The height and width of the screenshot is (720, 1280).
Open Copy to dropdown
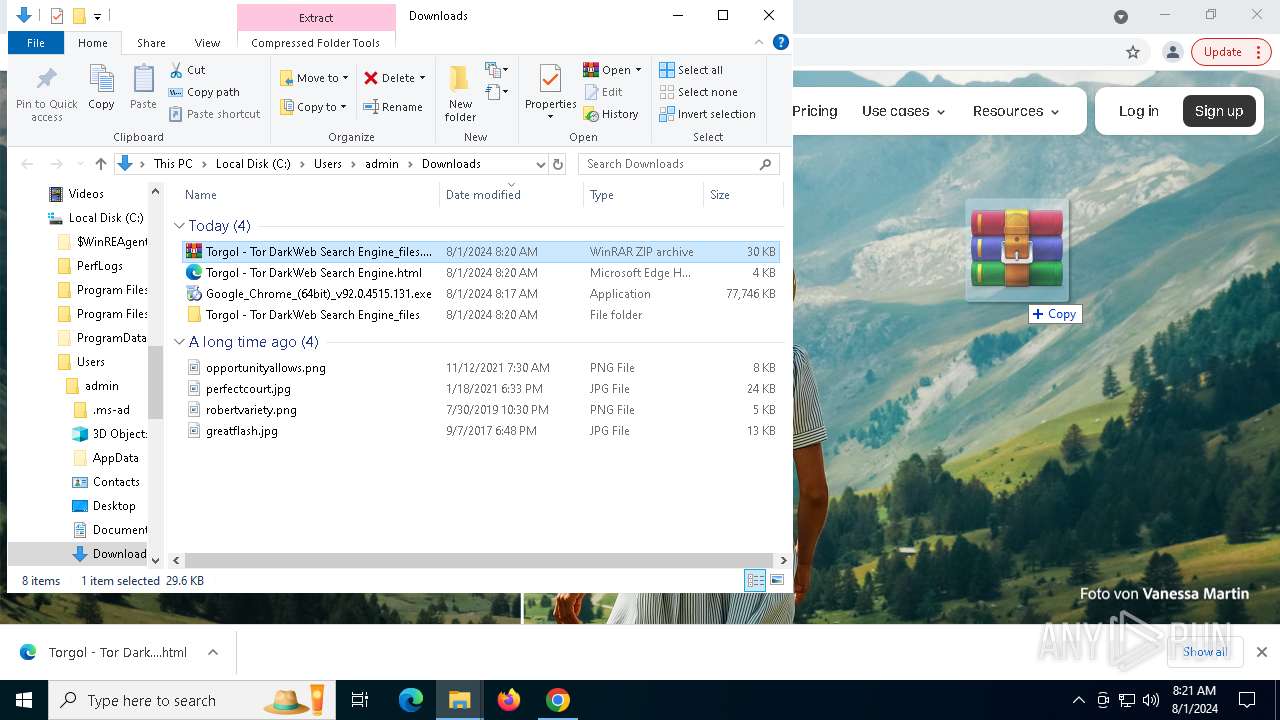click(x=313, y=107)
